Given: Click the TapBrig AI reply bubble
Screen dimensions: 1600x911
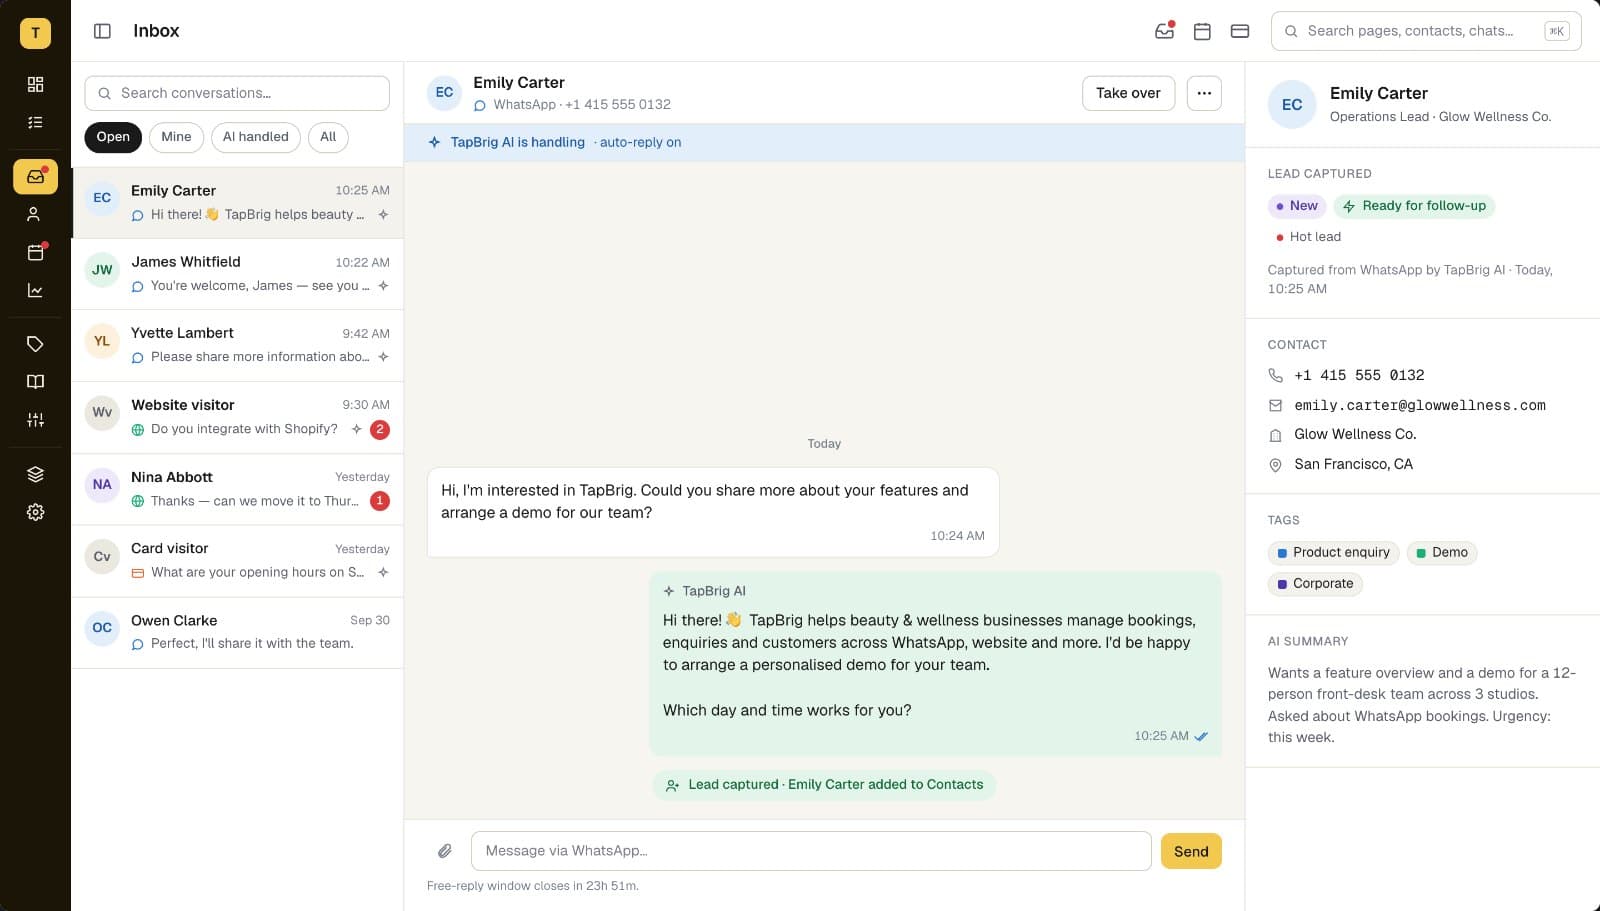Looking at the screenshot, I should point(935,664).
